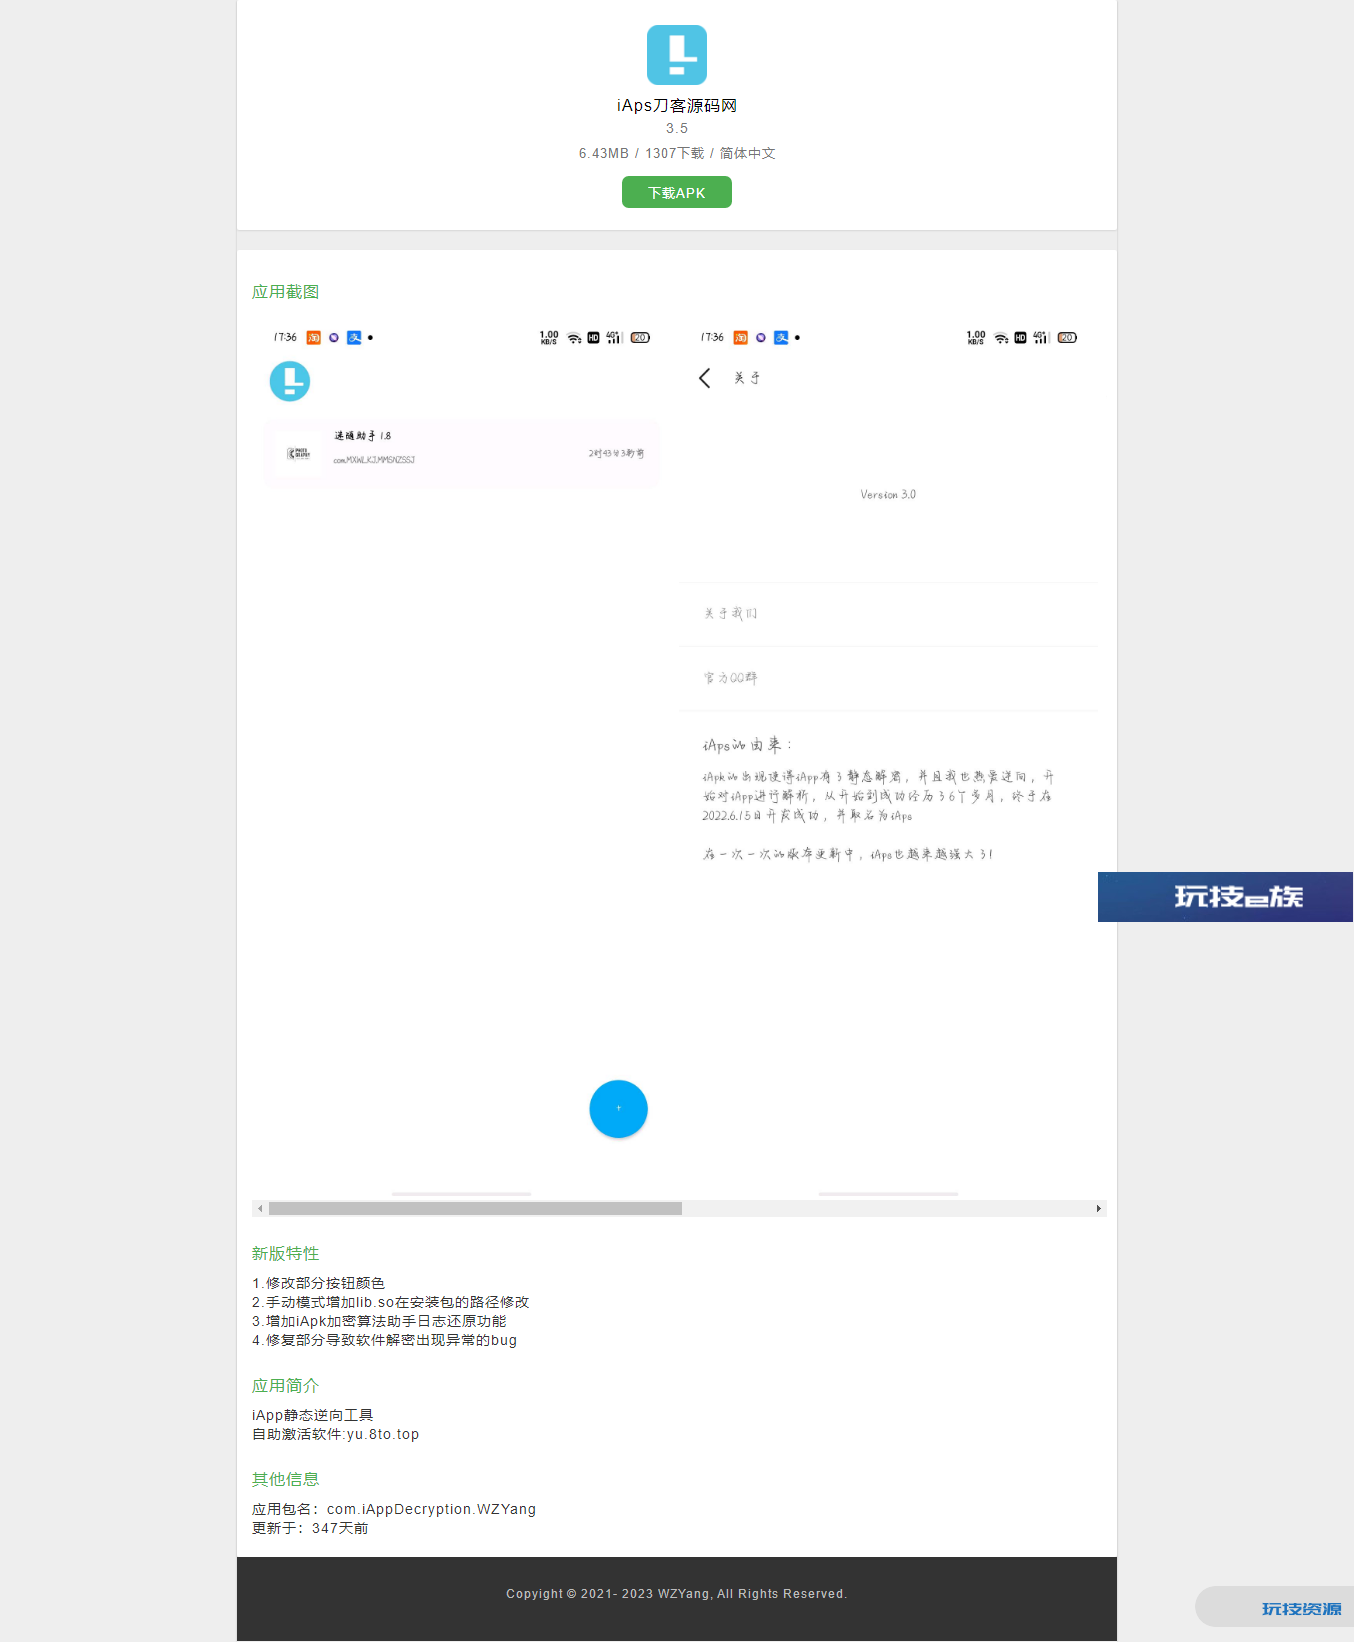
Task: Click the back arrow in the 关于 screenshot
Action: pyautogui.click(x=705, y=378)
